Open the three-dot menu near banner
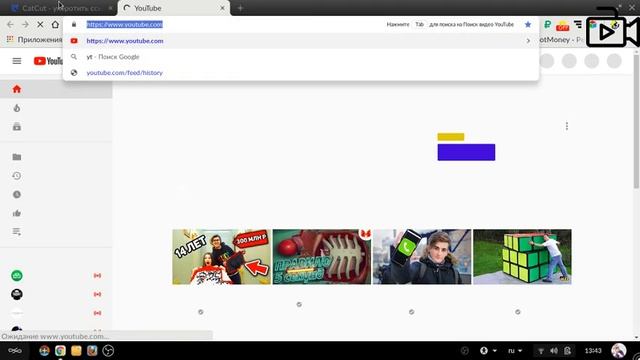This screenshot has height=360, width=640. point(567,126)
